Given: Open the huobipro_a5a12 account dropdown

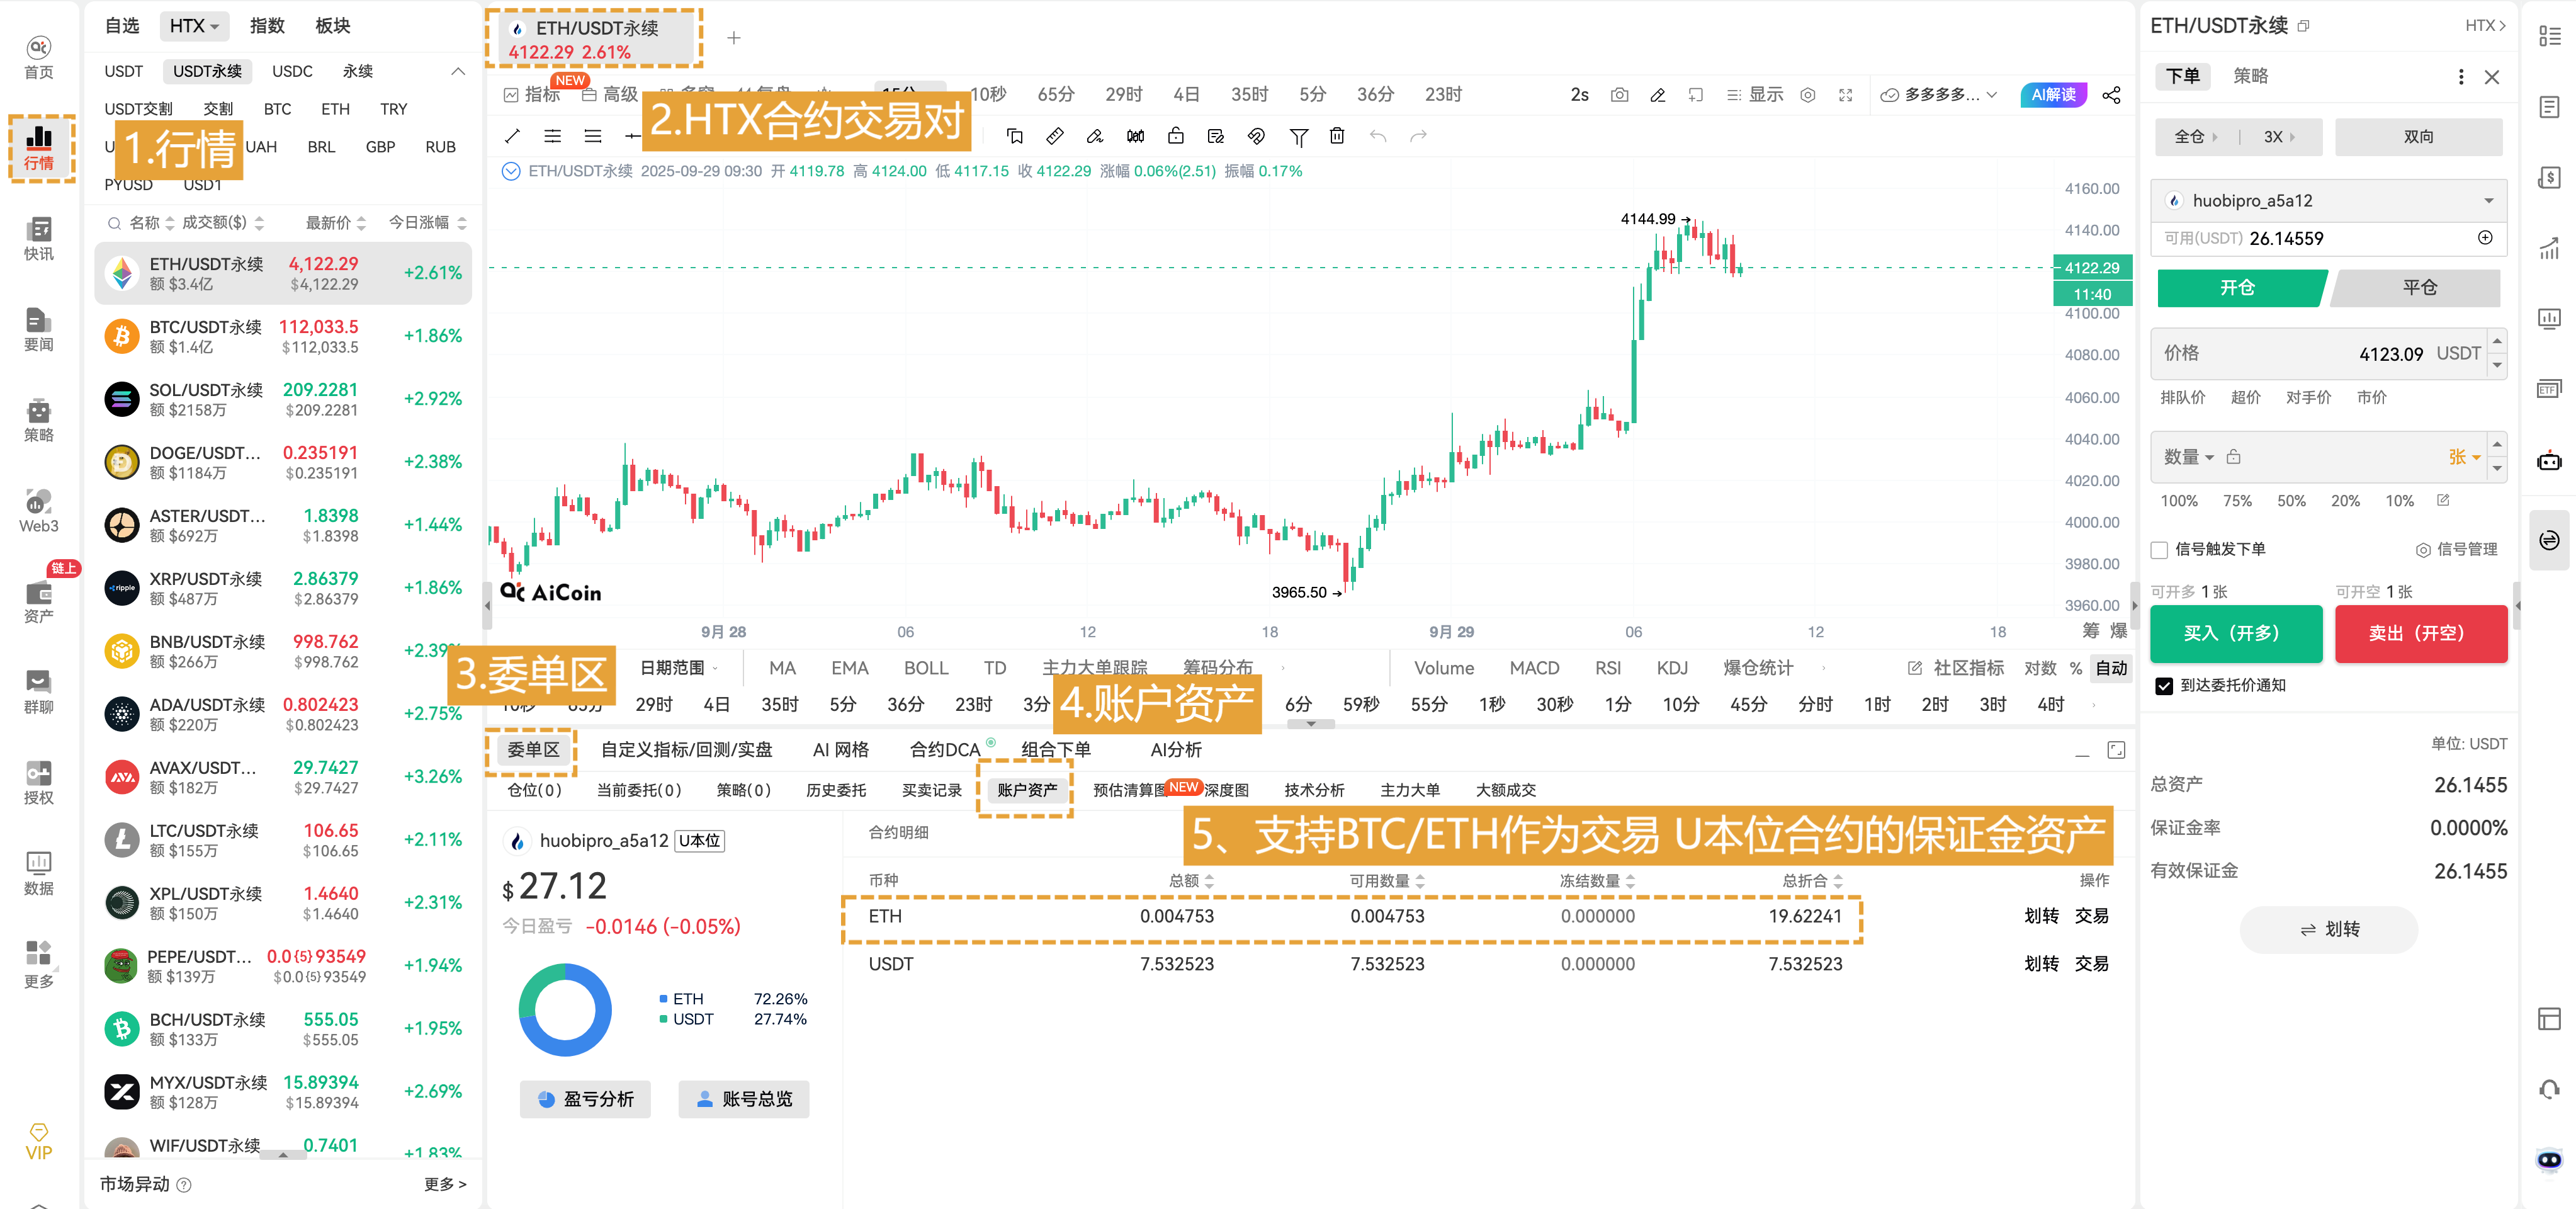Looking at the screenshot, I should tap(2328, 201).
